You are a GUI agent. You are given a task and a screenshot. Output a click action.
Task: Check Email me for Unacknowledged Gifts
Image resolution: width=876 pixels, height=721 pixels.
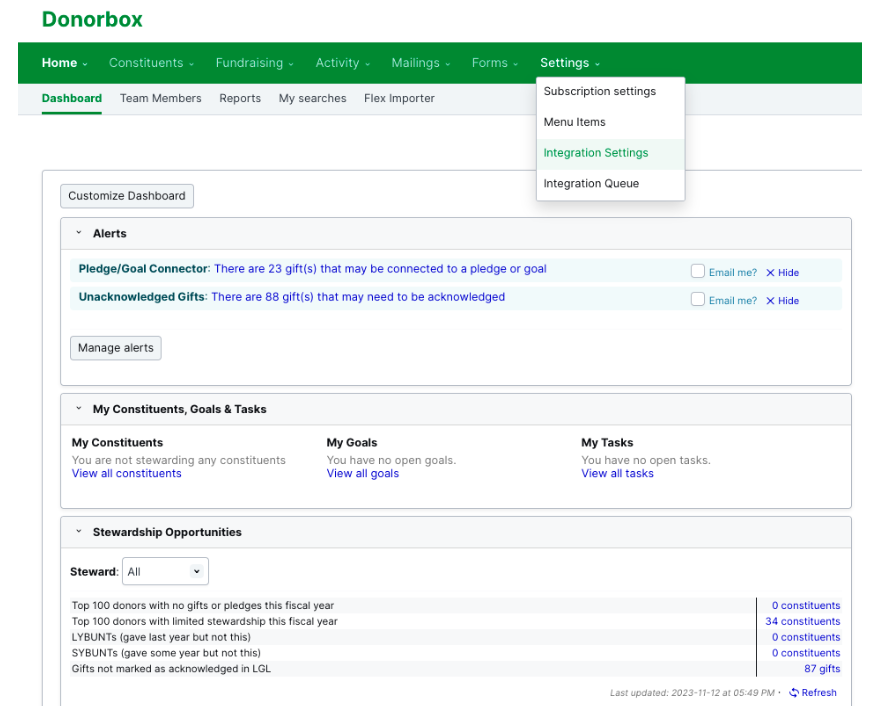click(697, 299)
